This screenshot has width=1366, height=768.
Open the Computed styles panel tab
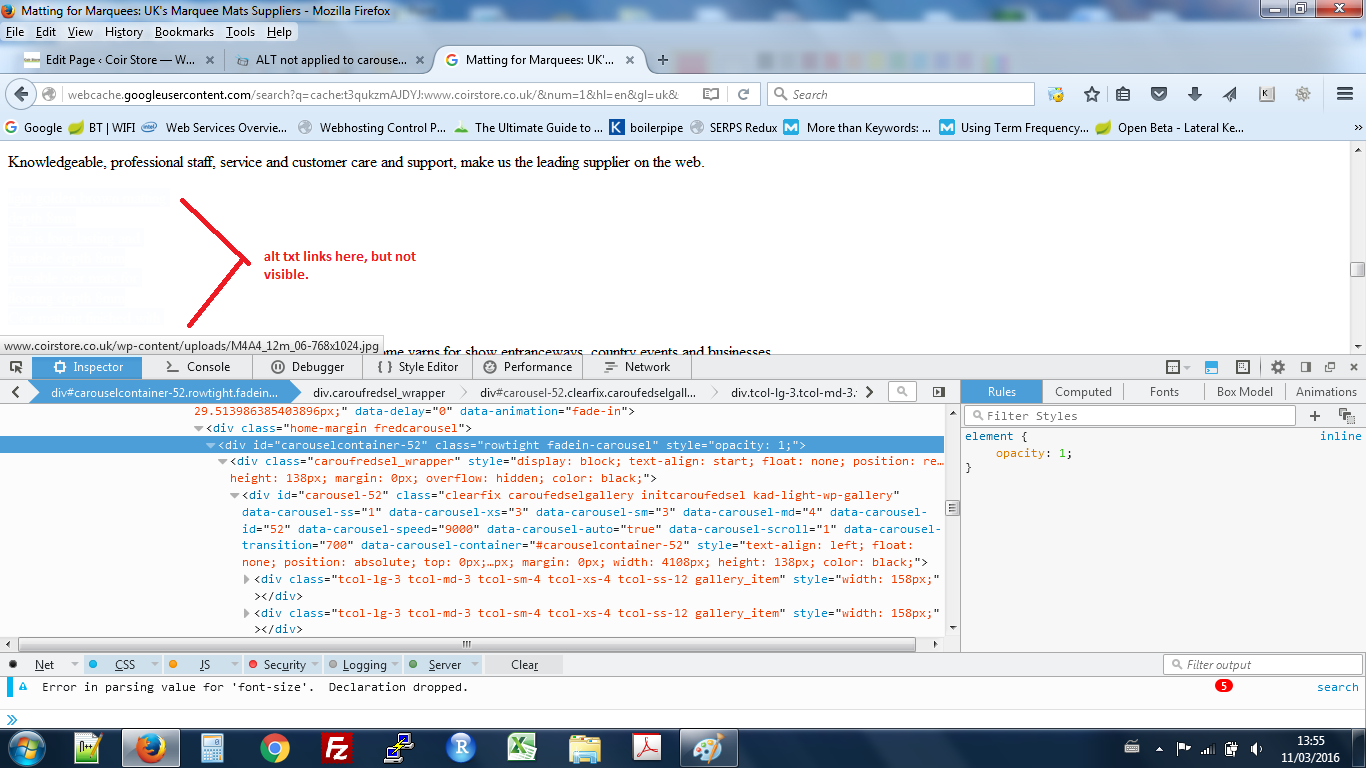pyautogui.click(x=1083, y=392)
